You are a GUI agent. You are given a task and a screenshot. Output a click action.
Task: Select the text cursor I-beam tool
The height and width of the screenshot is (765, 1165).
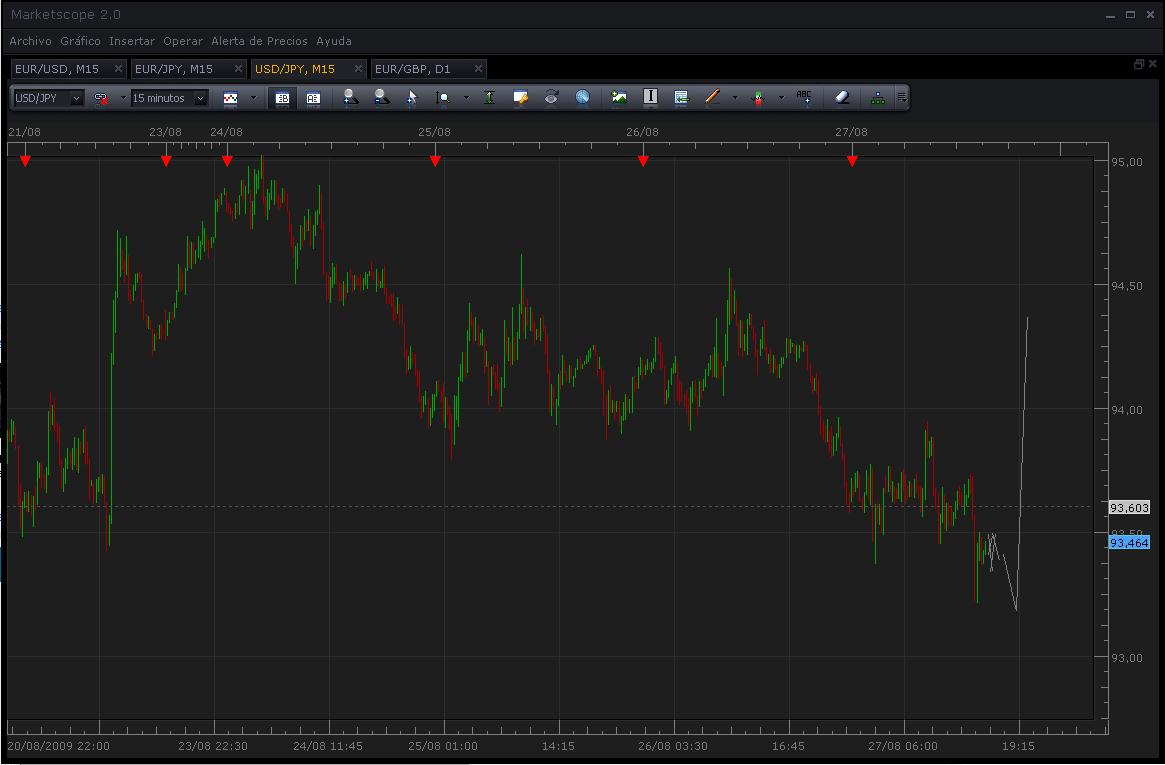(650, 97)
